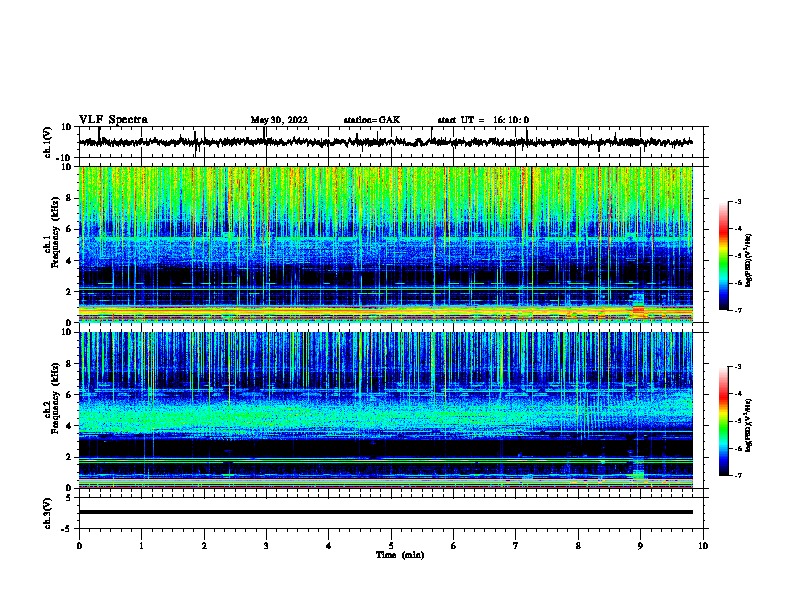The width and height of the screenshot is (792, 612).
Task: Click the ch.1 color scale bar
Action: click(724, 256)
